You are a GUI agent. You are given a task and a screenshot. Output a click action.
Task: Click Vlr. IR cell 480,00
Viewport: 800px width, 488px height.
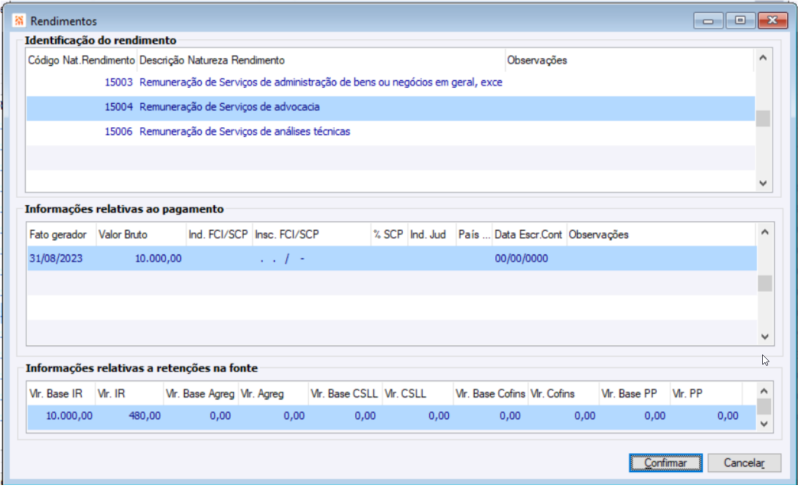pos(144,416)
